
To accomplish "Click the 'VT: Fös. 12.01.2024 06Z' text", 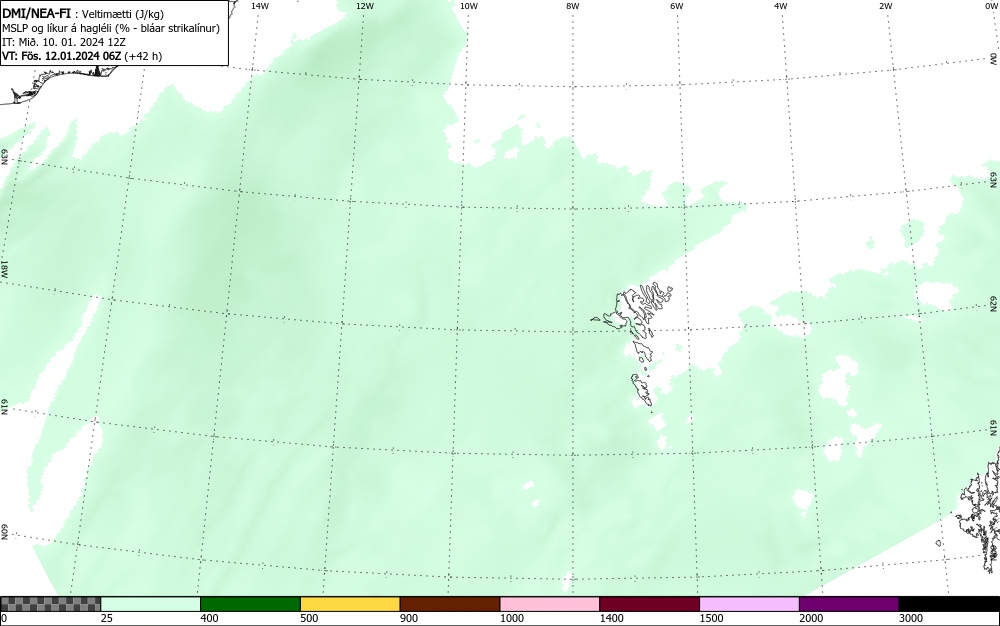I will coord(61,56).
